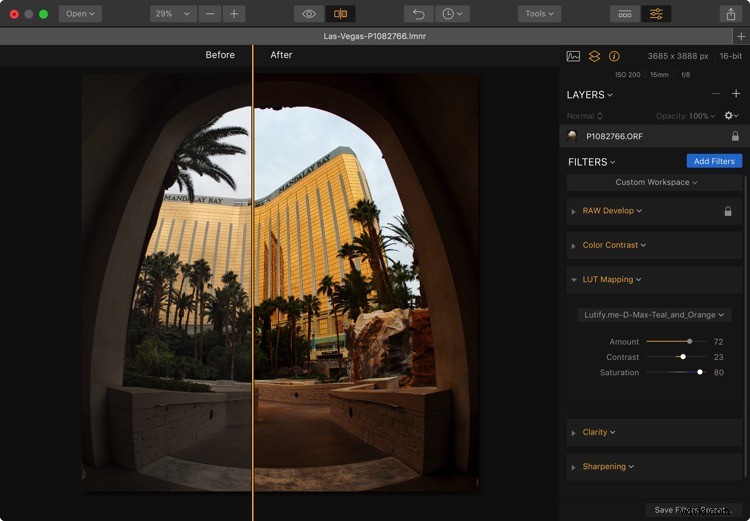The height and width of the screenshot is (521, 750).
Task: Select the P1082766.ORF layer thumbnail
Action: [572, 136]
